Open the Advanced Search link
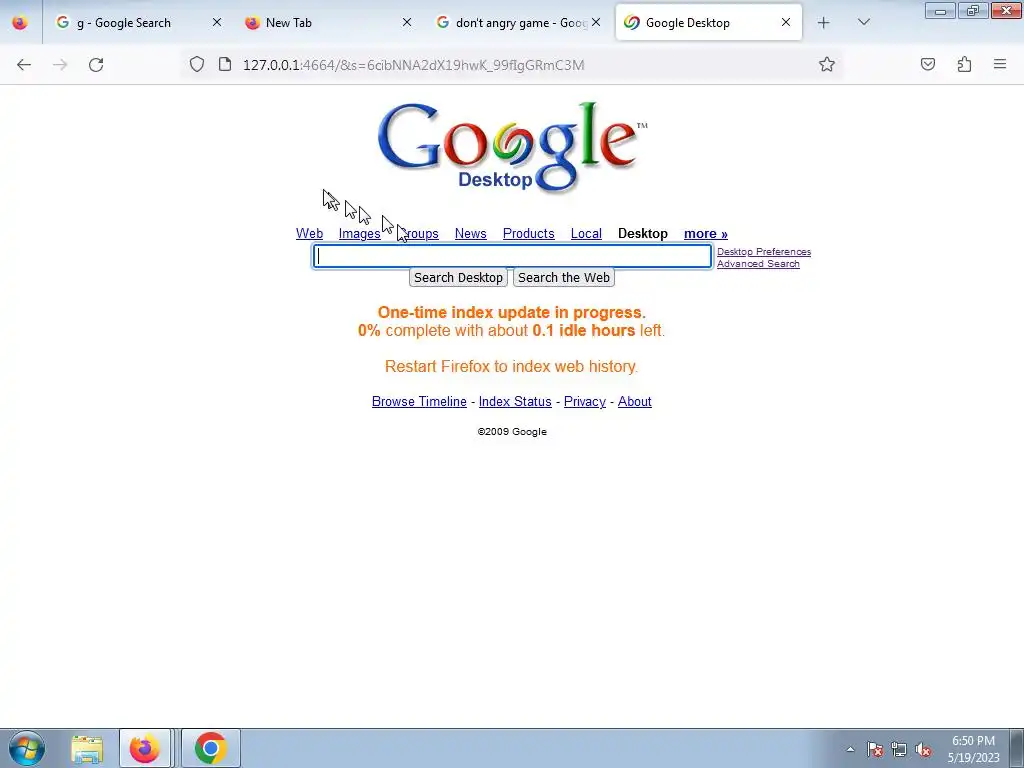 [x=758, y=264]
